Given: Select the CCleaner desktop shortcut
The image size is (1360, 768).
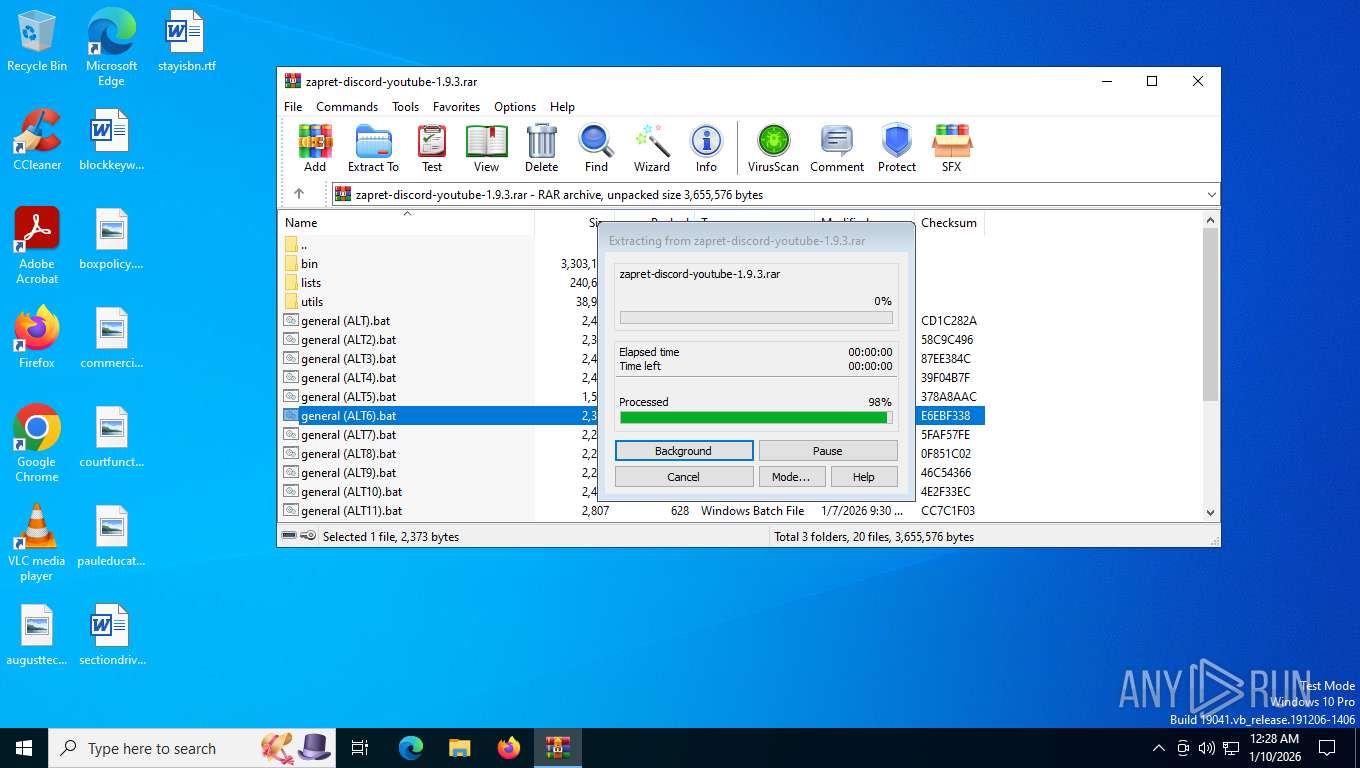Looking at the screenshot, I should 37,140.
